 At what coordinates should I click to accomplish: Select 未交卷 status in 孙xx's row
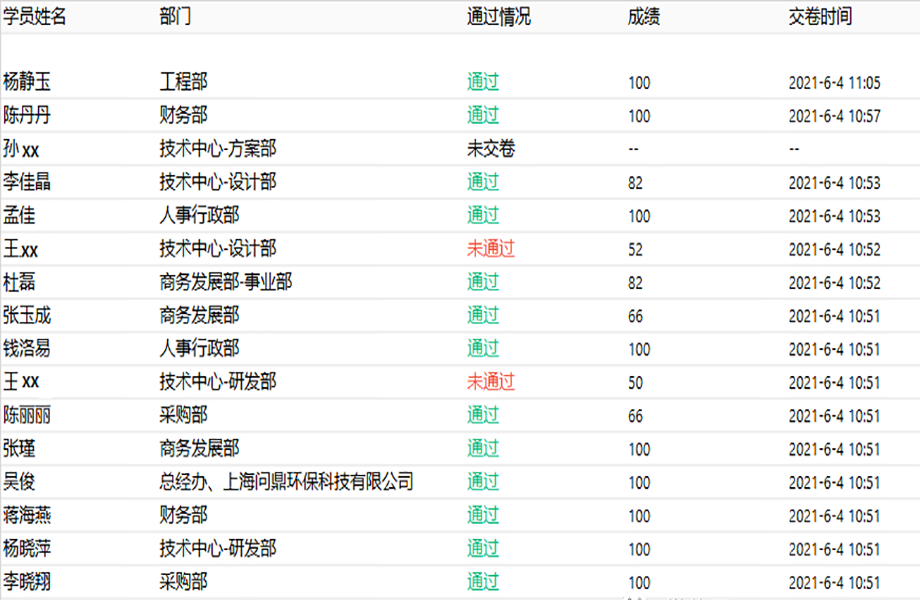pyautogui.click(x=490, y=149)
